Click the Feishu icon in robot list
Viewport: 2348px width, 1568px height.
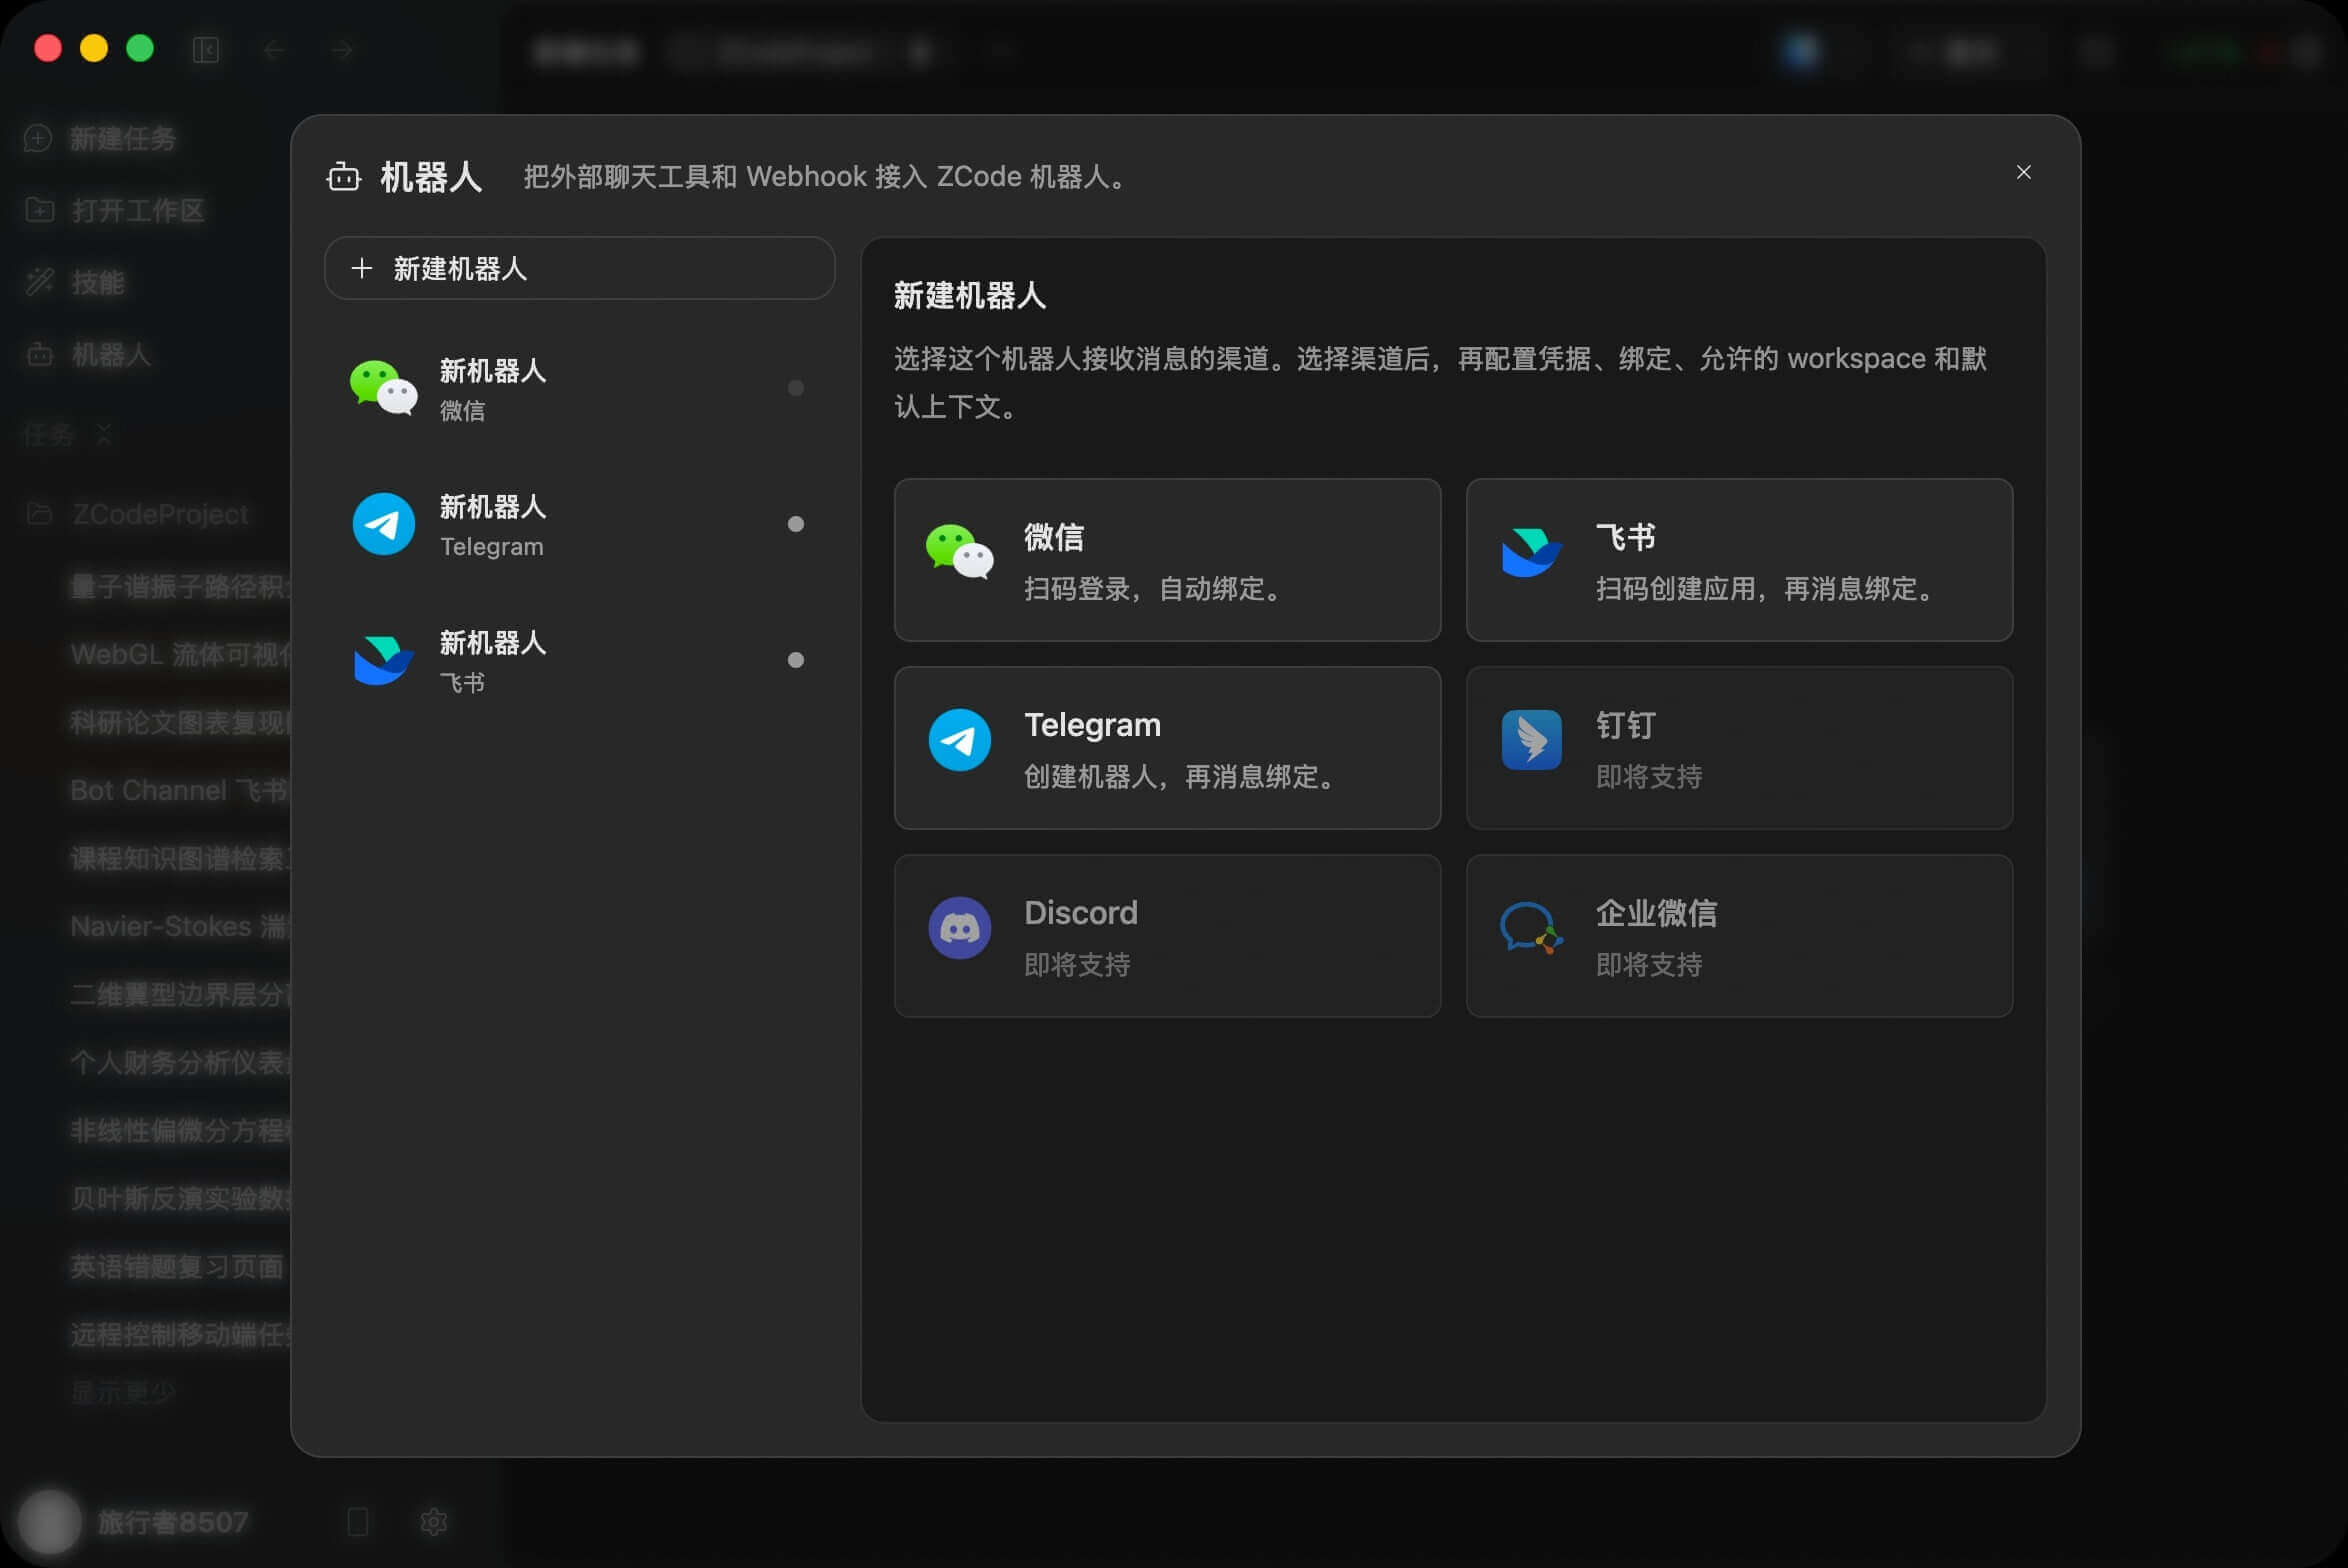click(383, 660)
